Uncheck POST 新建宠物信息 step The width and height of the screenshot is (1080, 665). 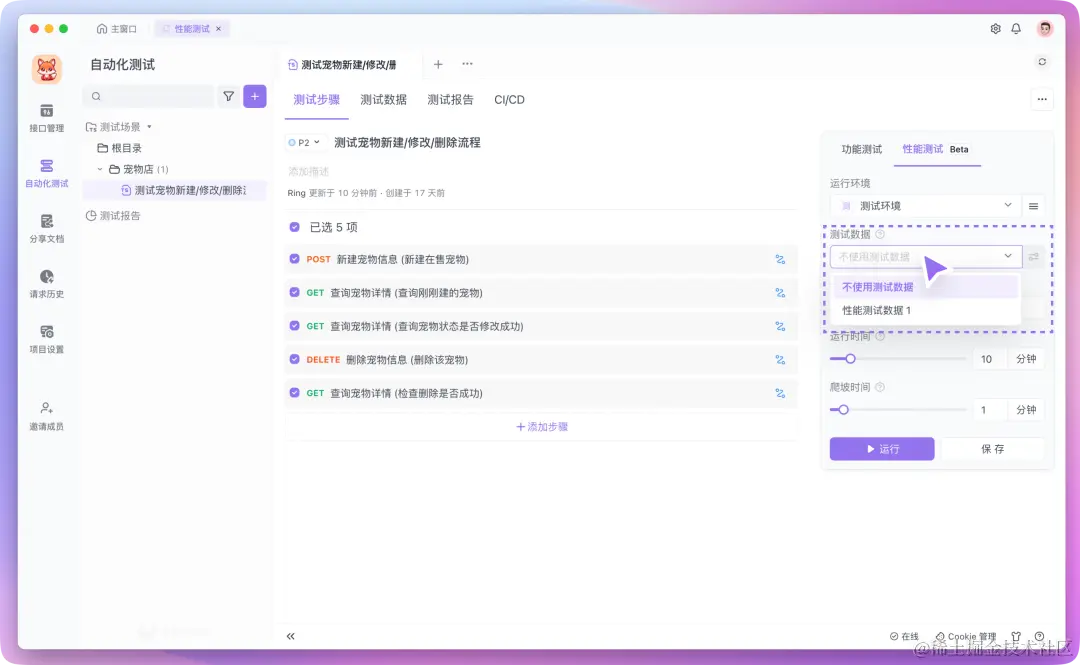click(x=295, y=259)
